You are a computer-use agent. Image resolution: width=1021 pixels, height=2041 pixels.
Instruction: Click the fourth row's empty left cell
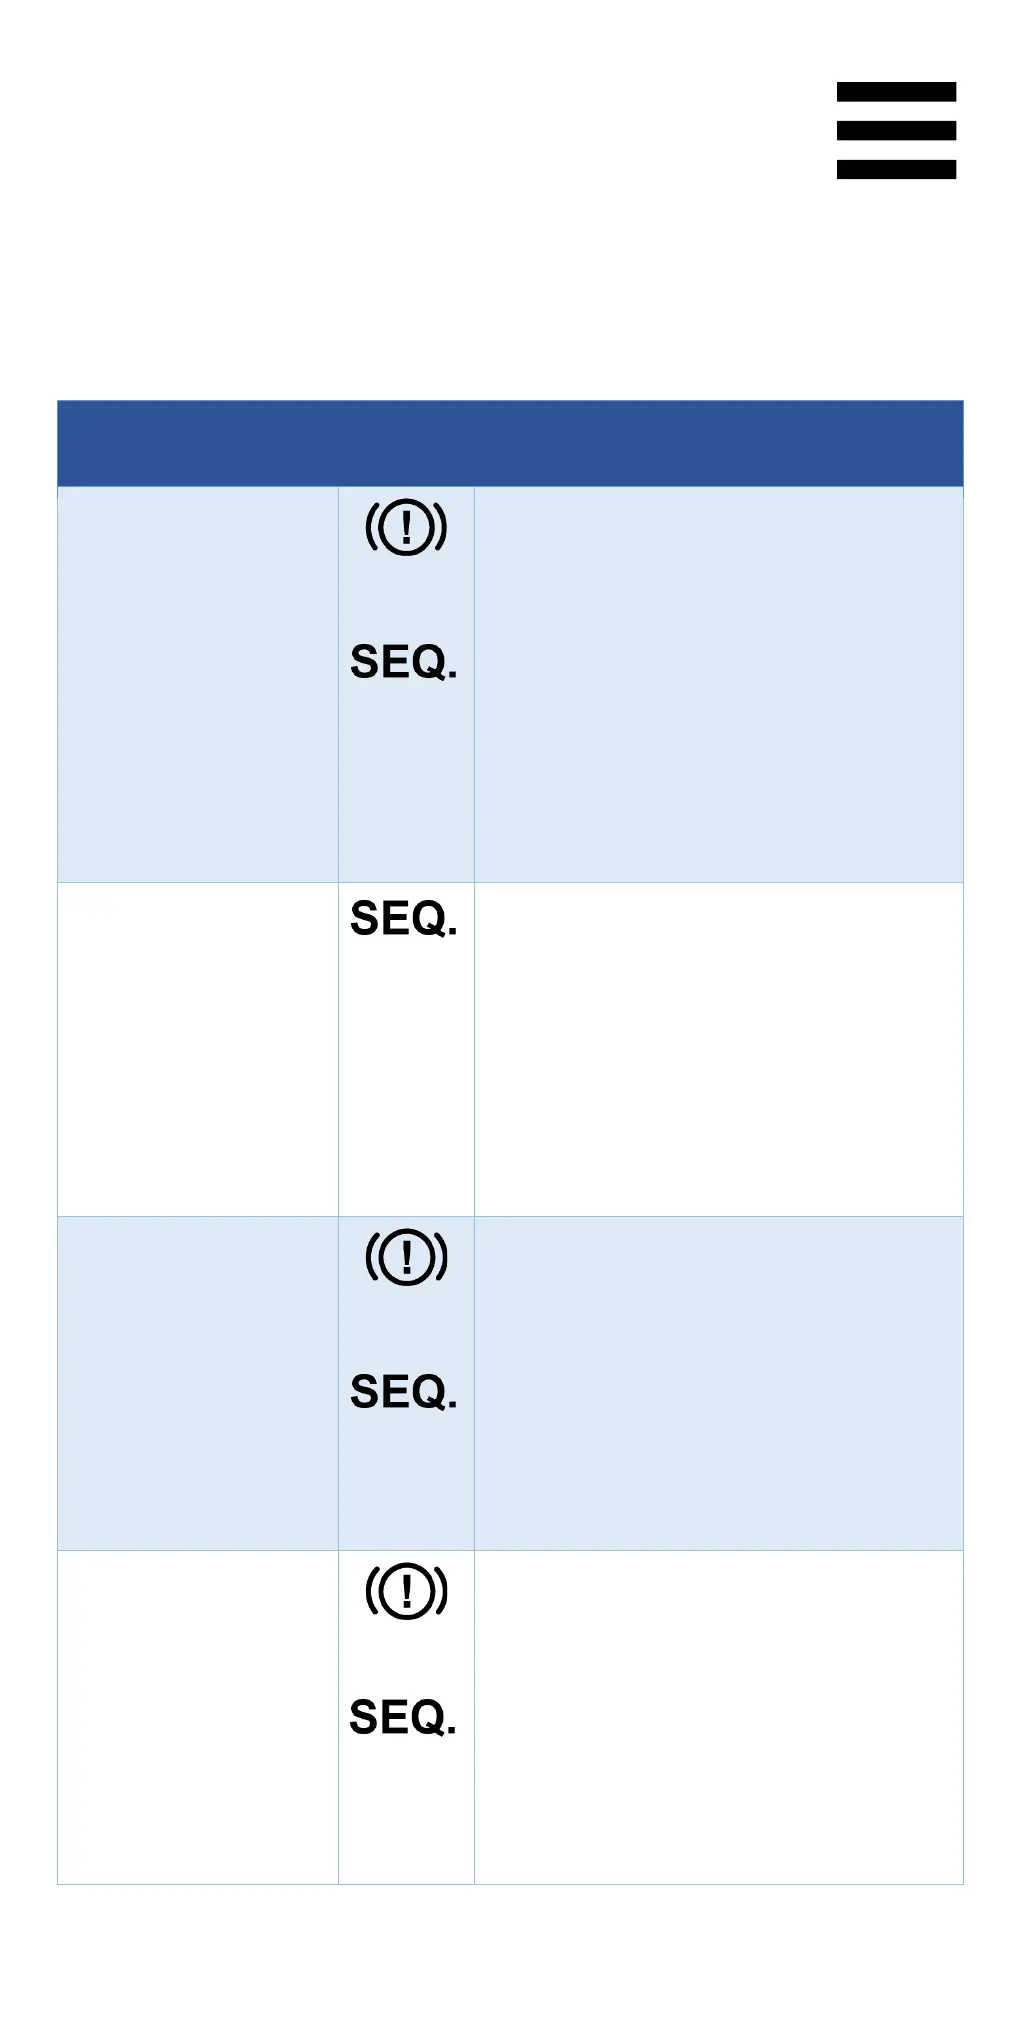[x=198, y=1717]
